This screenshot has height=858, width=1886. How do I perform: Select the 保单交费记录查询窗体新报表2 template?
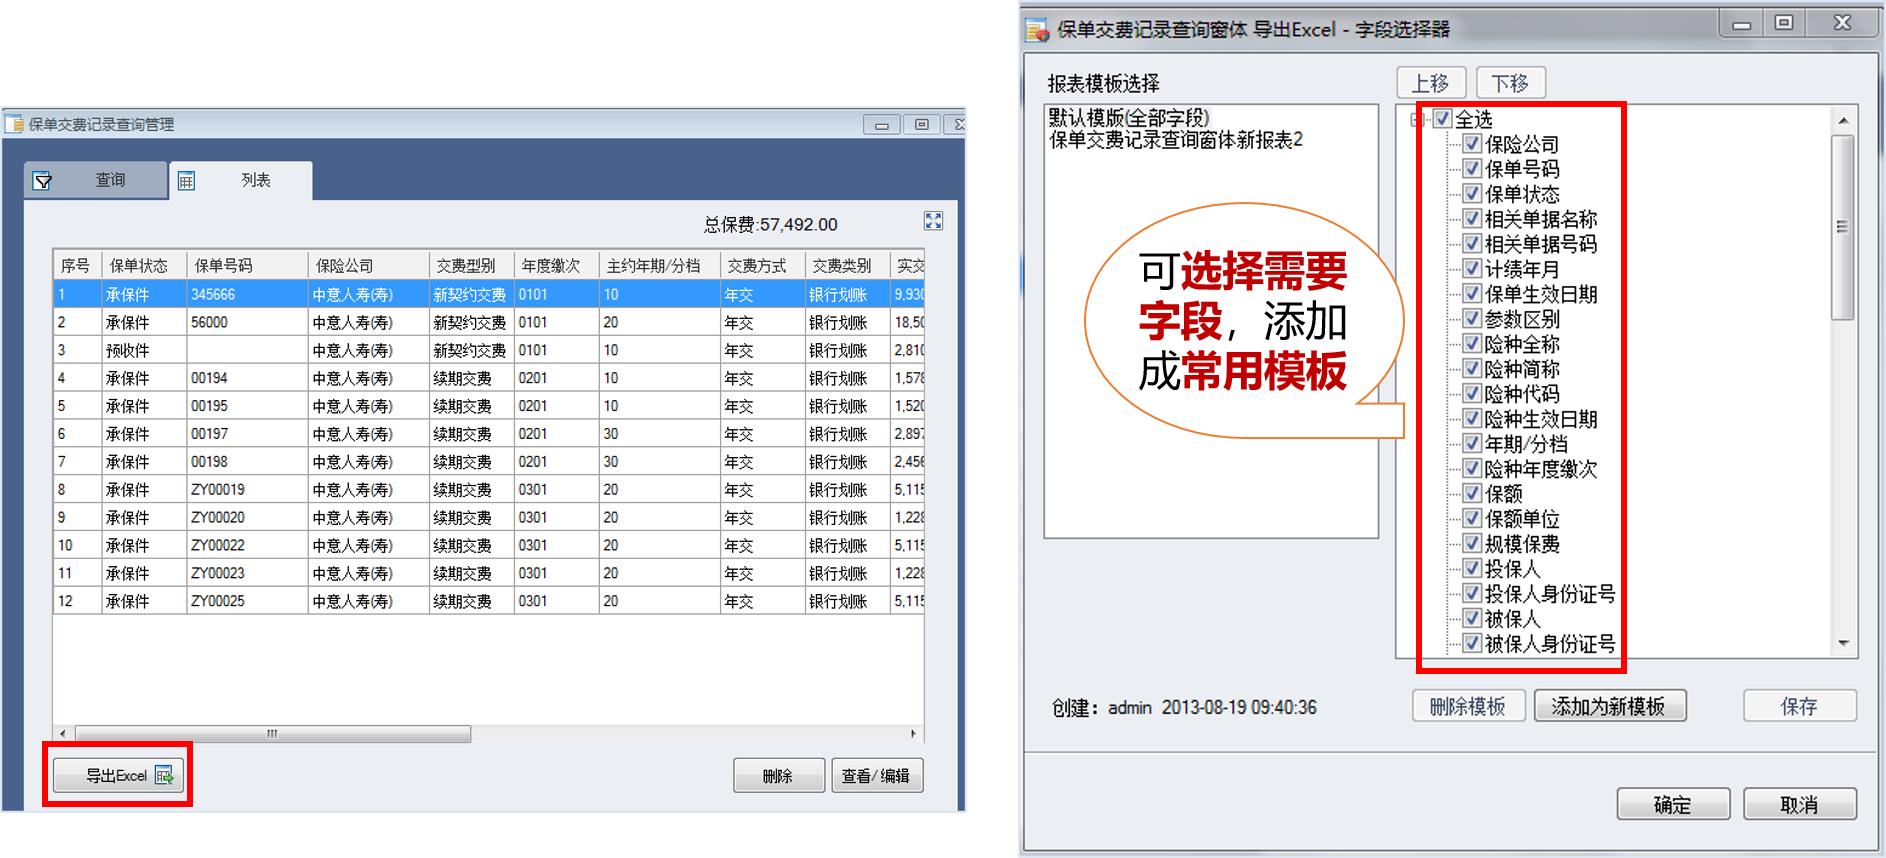coord(1175,141)
